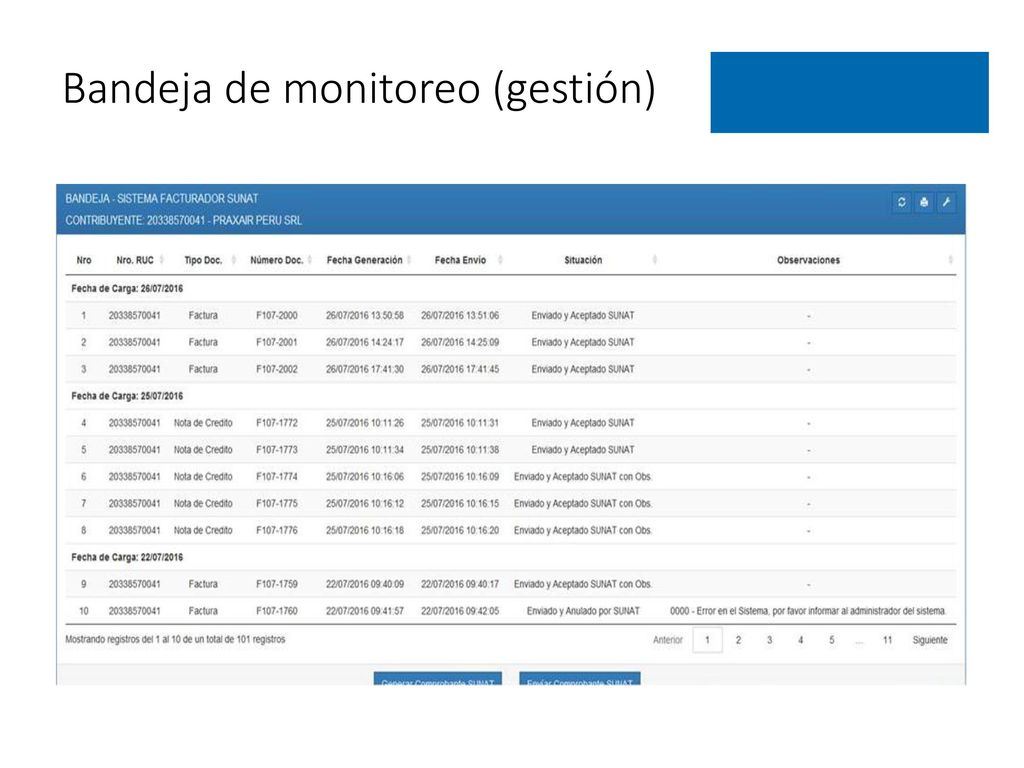Viewport: 1024px width, 768px height.
Task: Select the Fecha de Carga: 26/07/2016 group row
Action: click(x=511, y=289)
